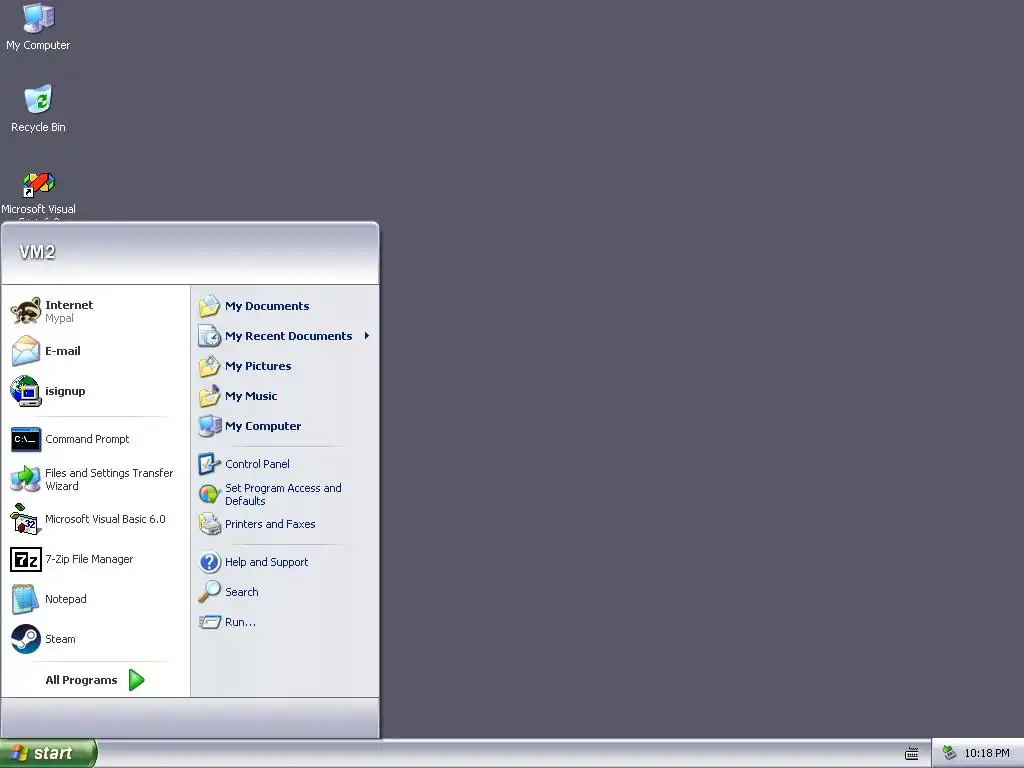
Task: Click the Control Panel icon
Action: coord(210,464)
